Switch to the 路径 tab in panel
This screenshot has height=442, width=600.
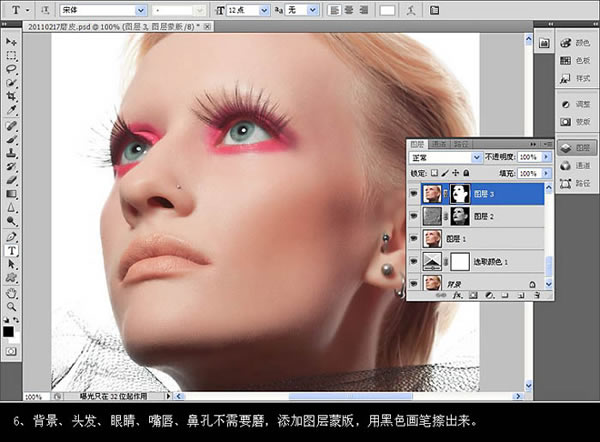(x=461, y=144)
